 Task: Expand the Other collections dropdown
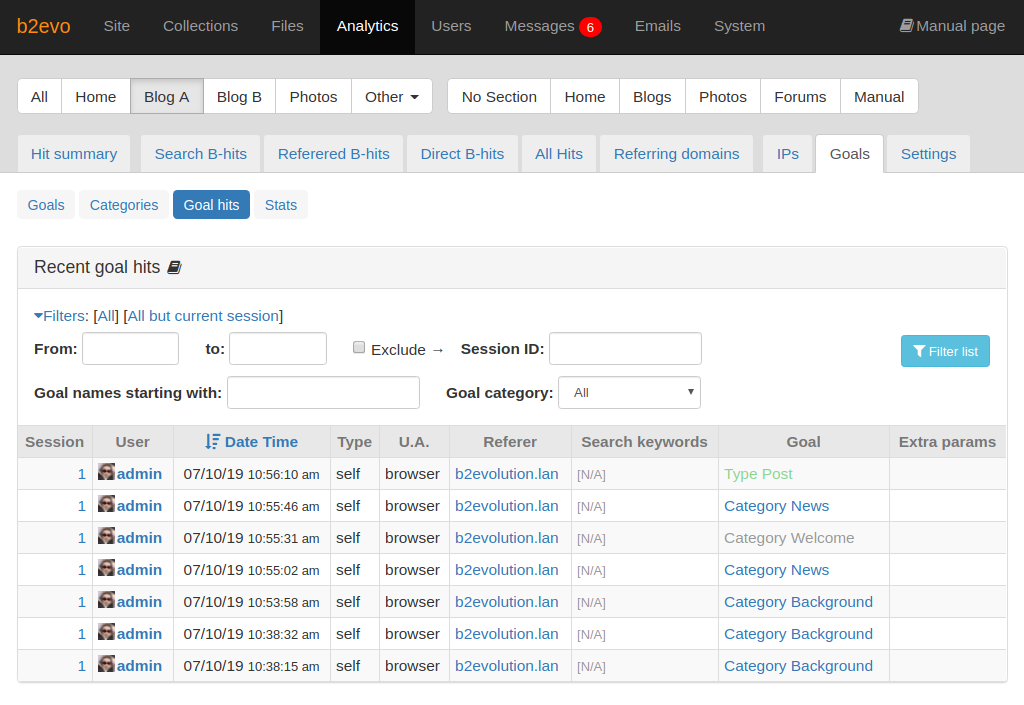point(392,97)
